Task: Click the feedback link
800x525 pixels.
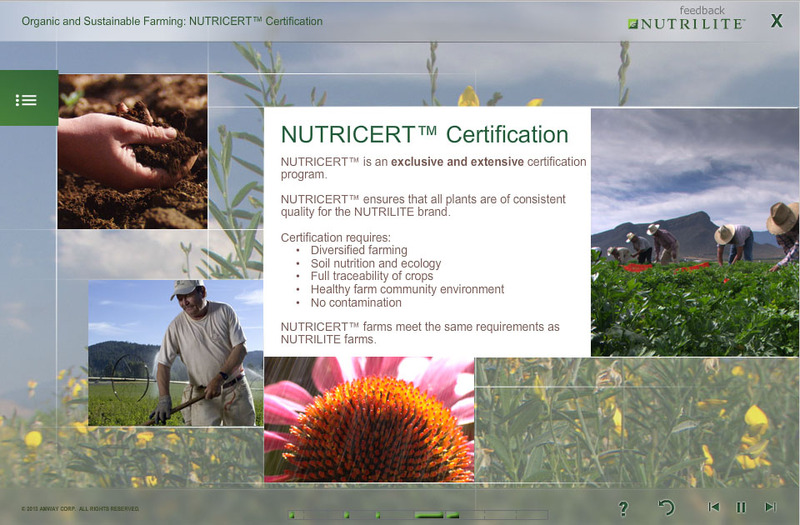Action: click(702, 10)
